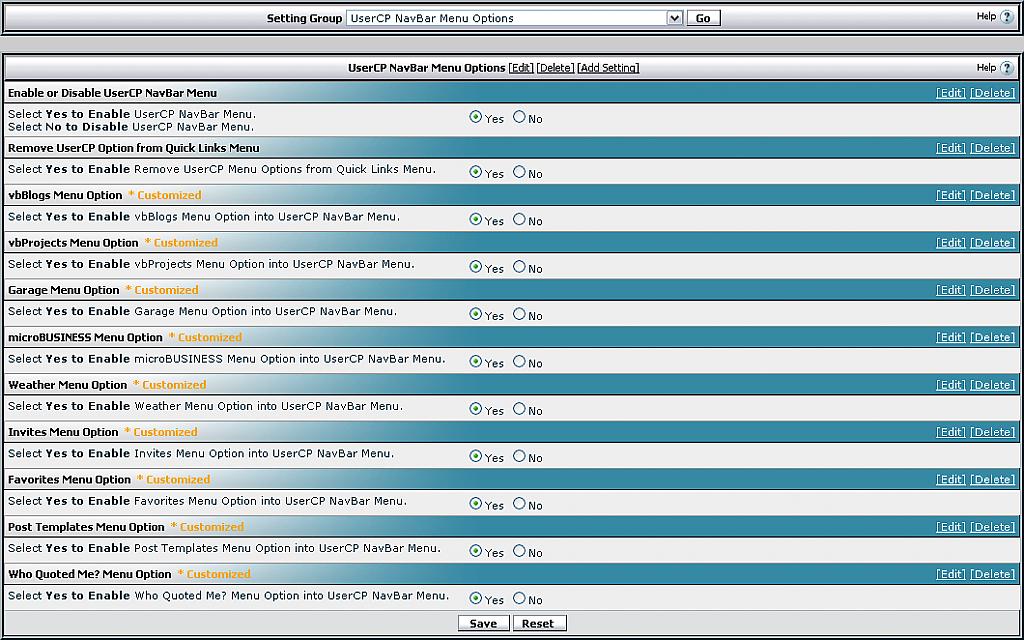Delete the Favorites Menu Option setting
Viewport: 1024px width, 640px height.
[992, 480]
